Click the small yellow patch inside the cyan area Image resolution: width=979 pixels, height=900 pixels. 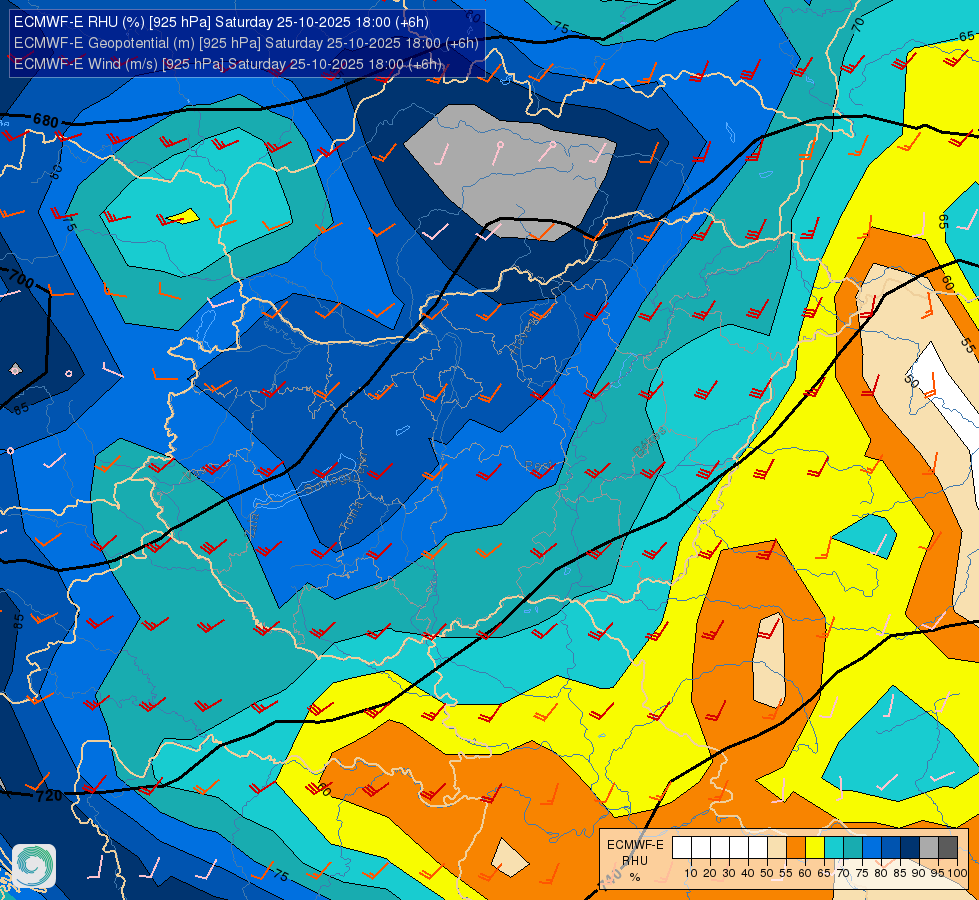tap(184, 216)
